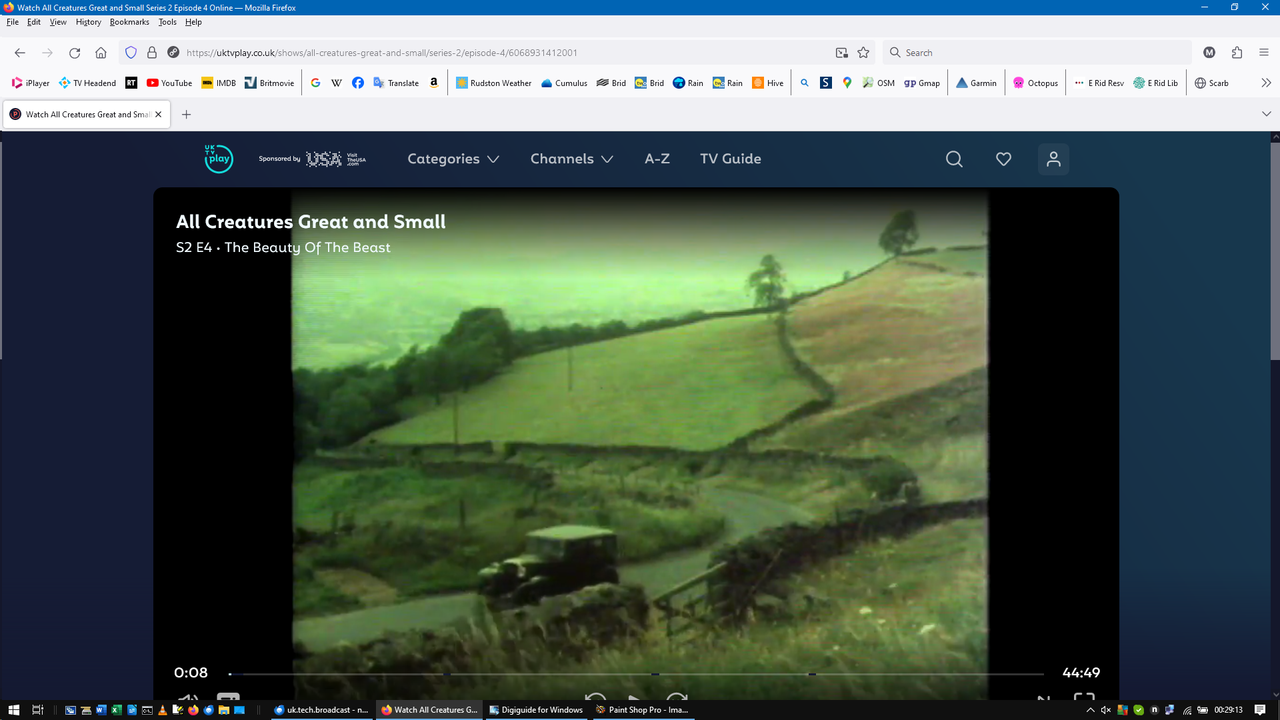Open the Tools menu
This screenshot has width=1280, height=720.
(x=167, y=22)
